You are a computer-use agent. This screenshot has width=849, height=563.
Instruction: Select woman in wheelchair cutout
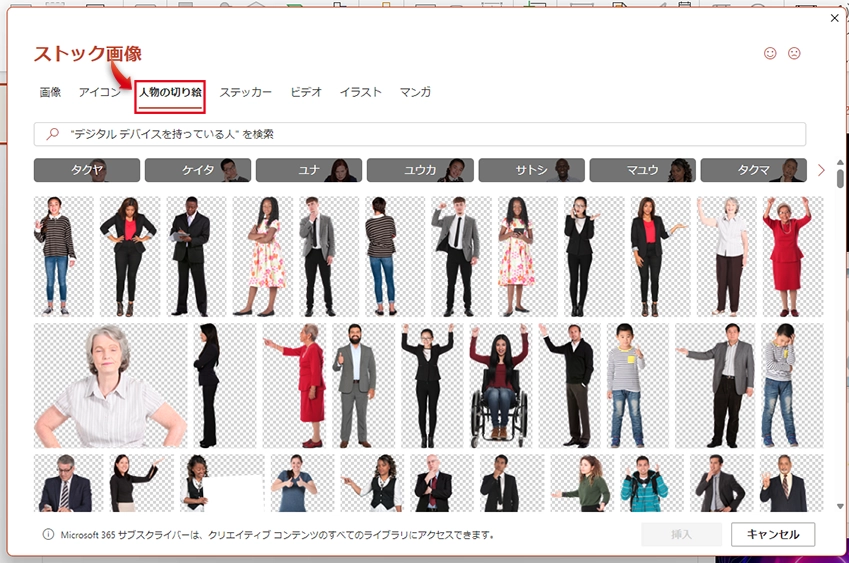point(500,385)
